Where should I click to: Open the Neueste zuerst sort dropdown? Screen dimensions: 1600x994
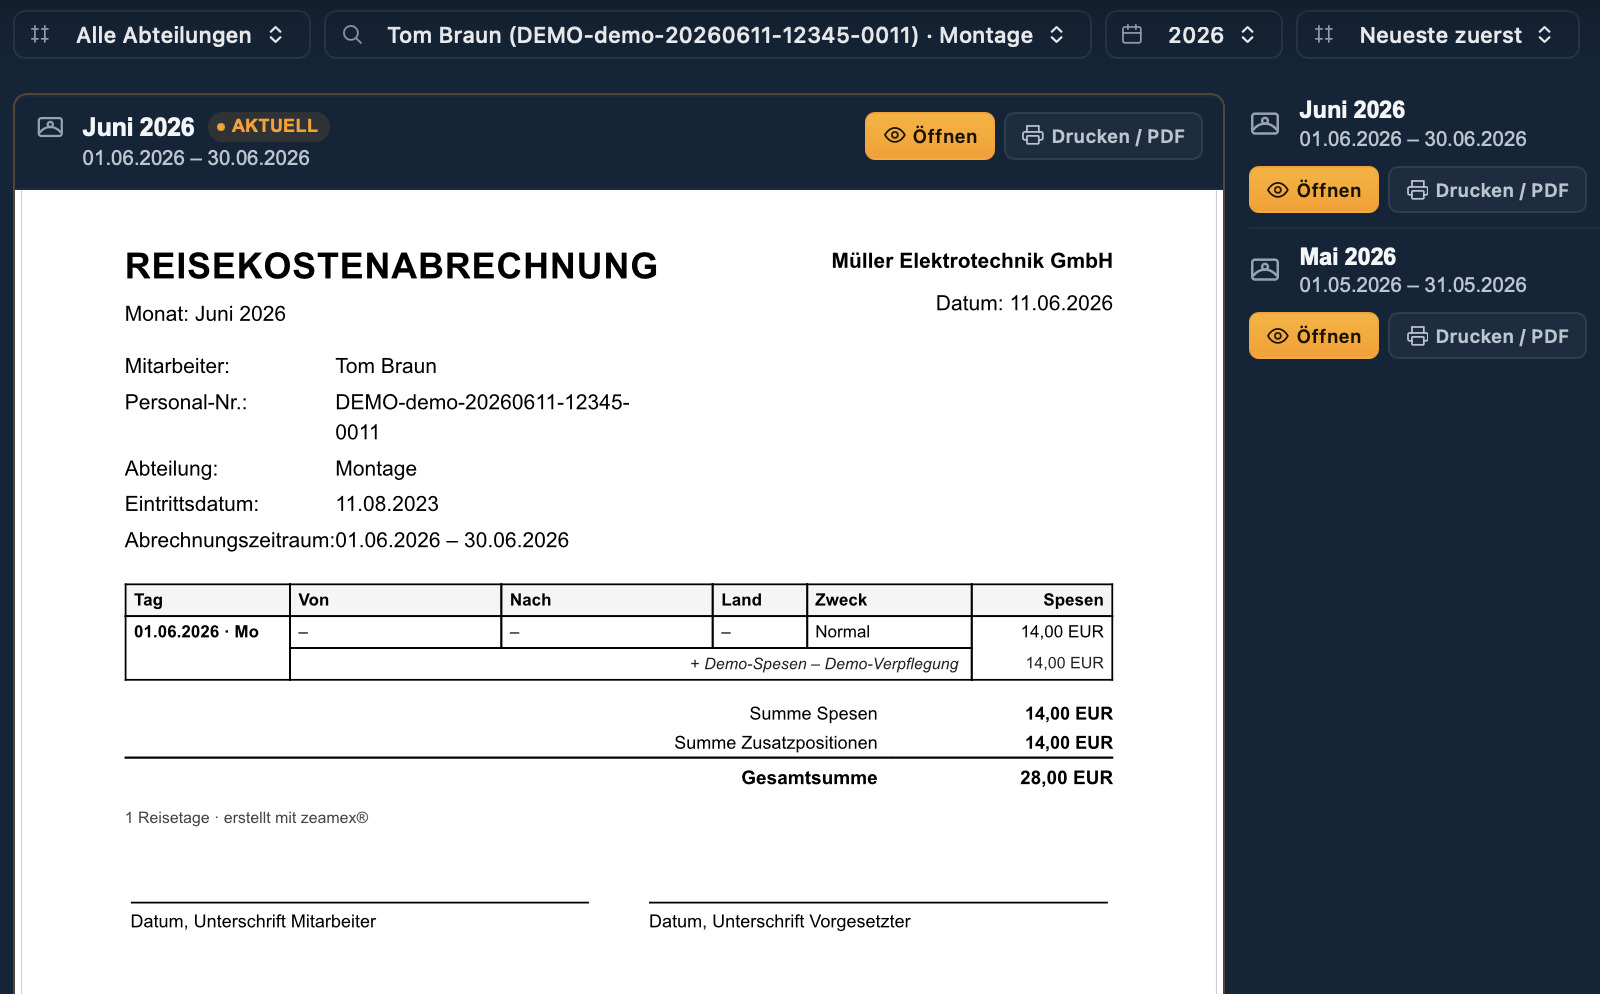[x=1438, y=35]
